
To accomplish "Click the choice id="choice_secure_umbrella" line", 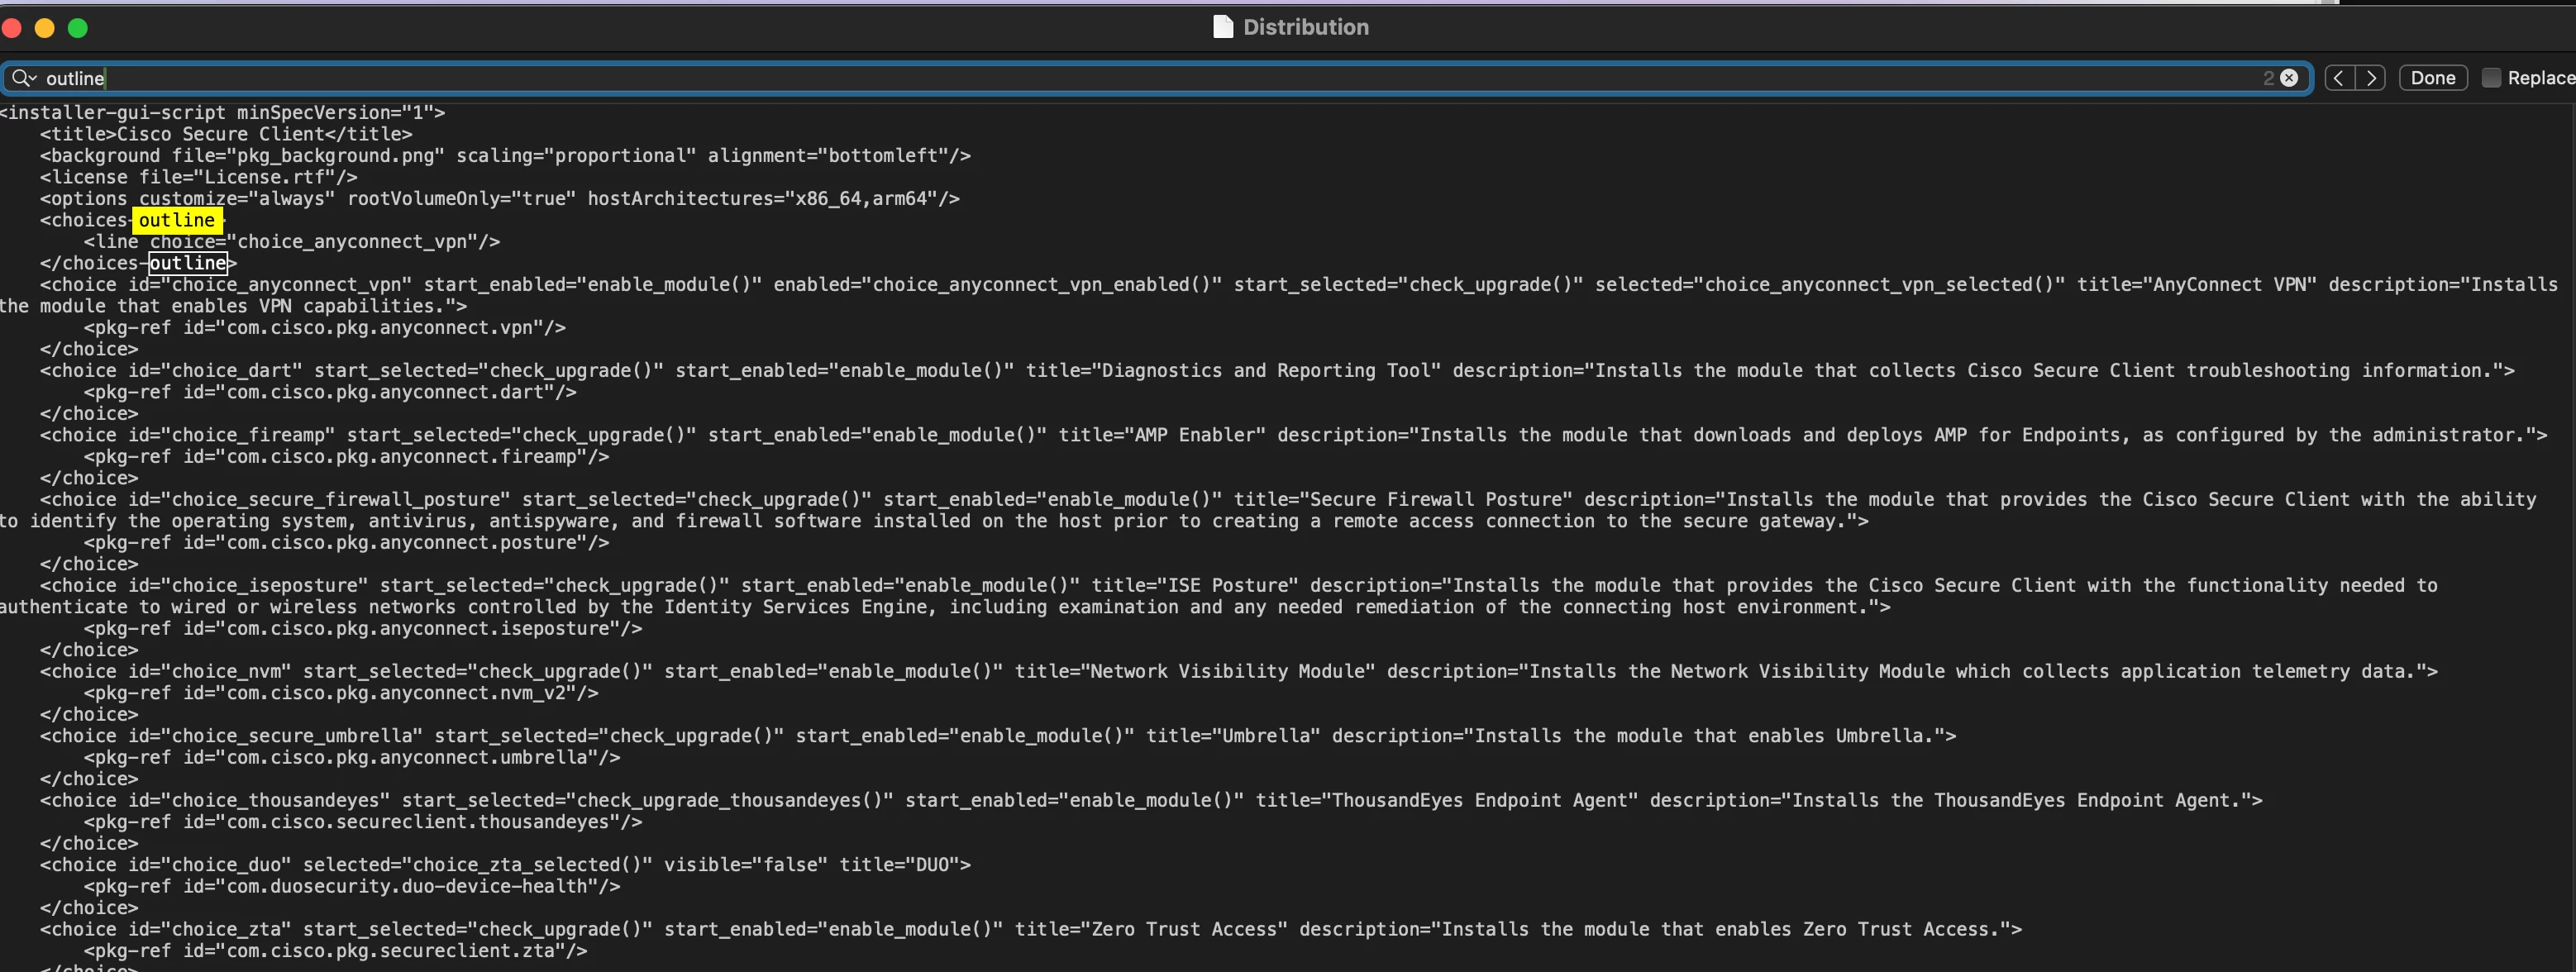I will point(998,736).
